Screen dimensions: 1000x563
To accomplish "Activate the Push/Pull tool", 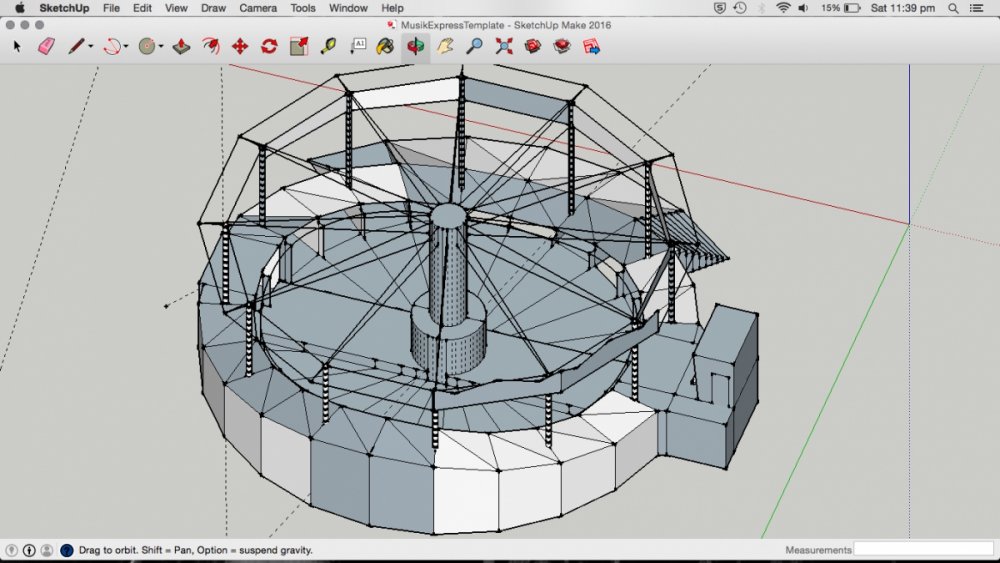I will (x=181, y=46).
